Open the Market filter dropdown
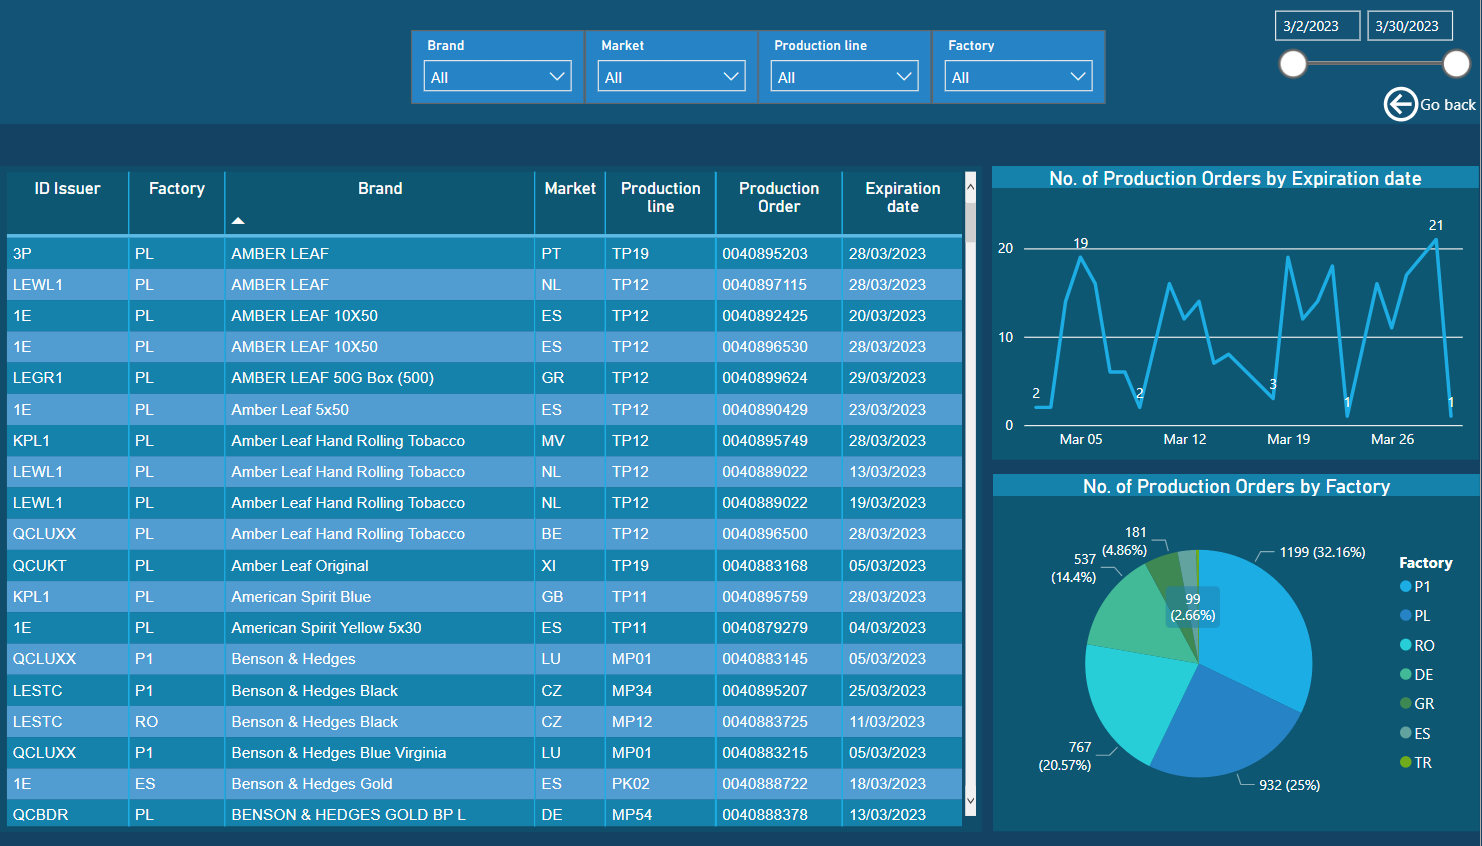The width and height of the screenshot is (1482, 846). pyautogui.click(x=672, y=77)
